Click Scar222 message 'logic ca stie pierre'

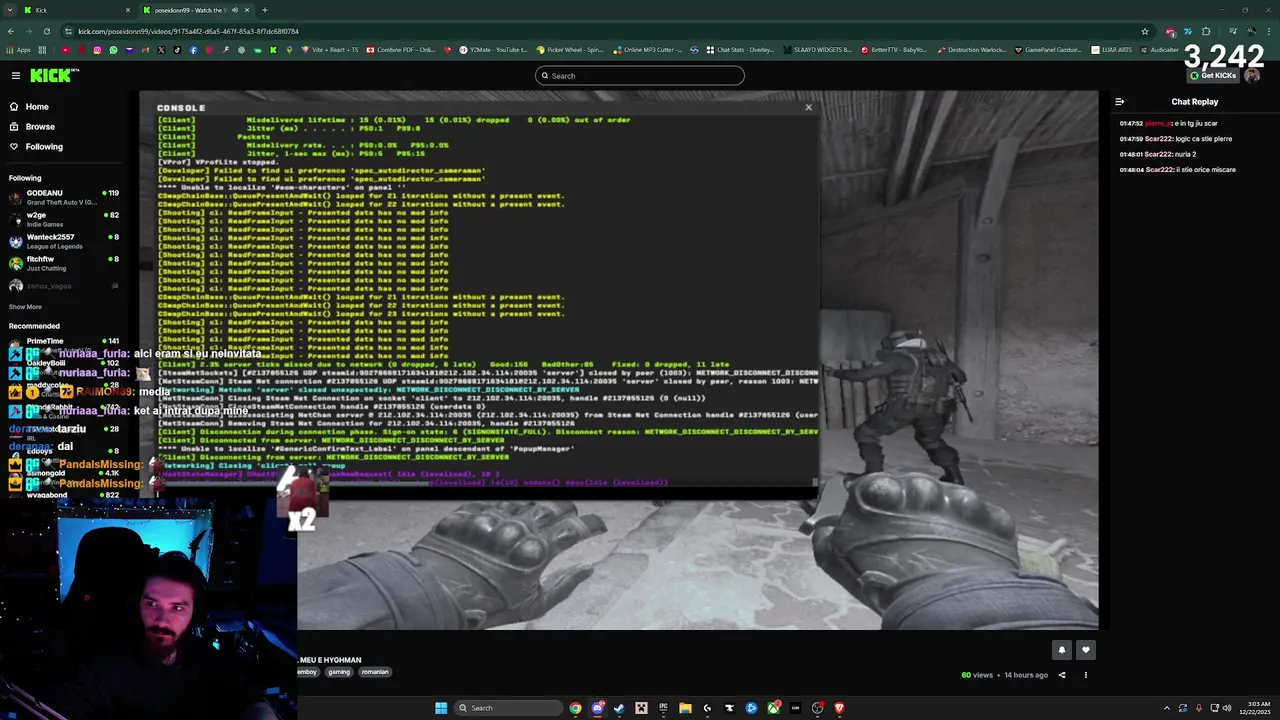click(x=1176, y=139)
